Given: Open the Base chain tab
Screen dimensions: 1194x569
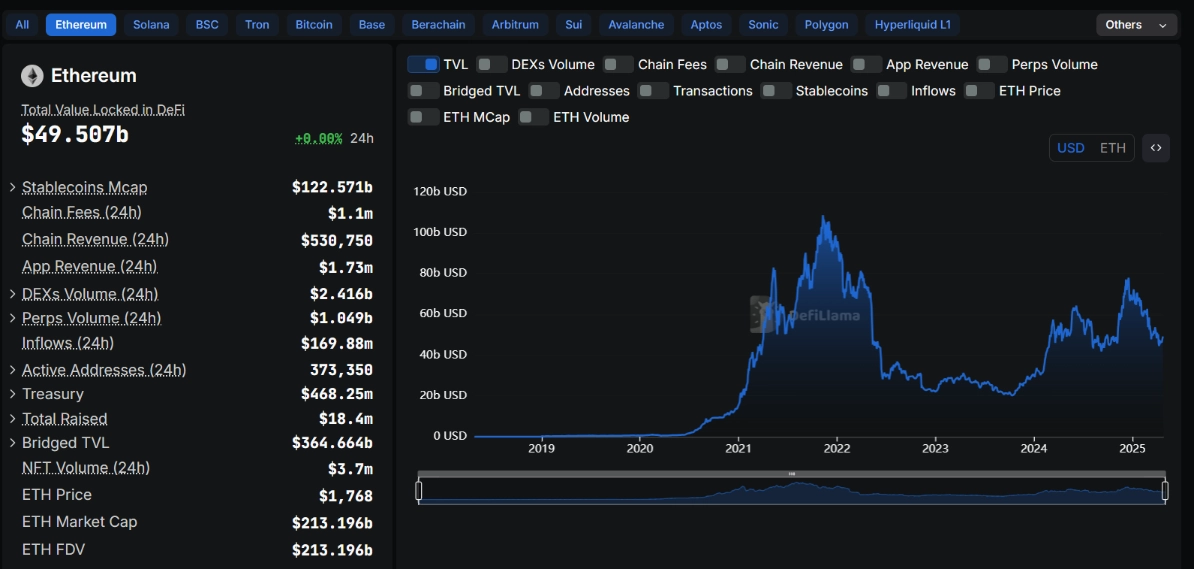Looking at the screenshot, I should [372, 25].
